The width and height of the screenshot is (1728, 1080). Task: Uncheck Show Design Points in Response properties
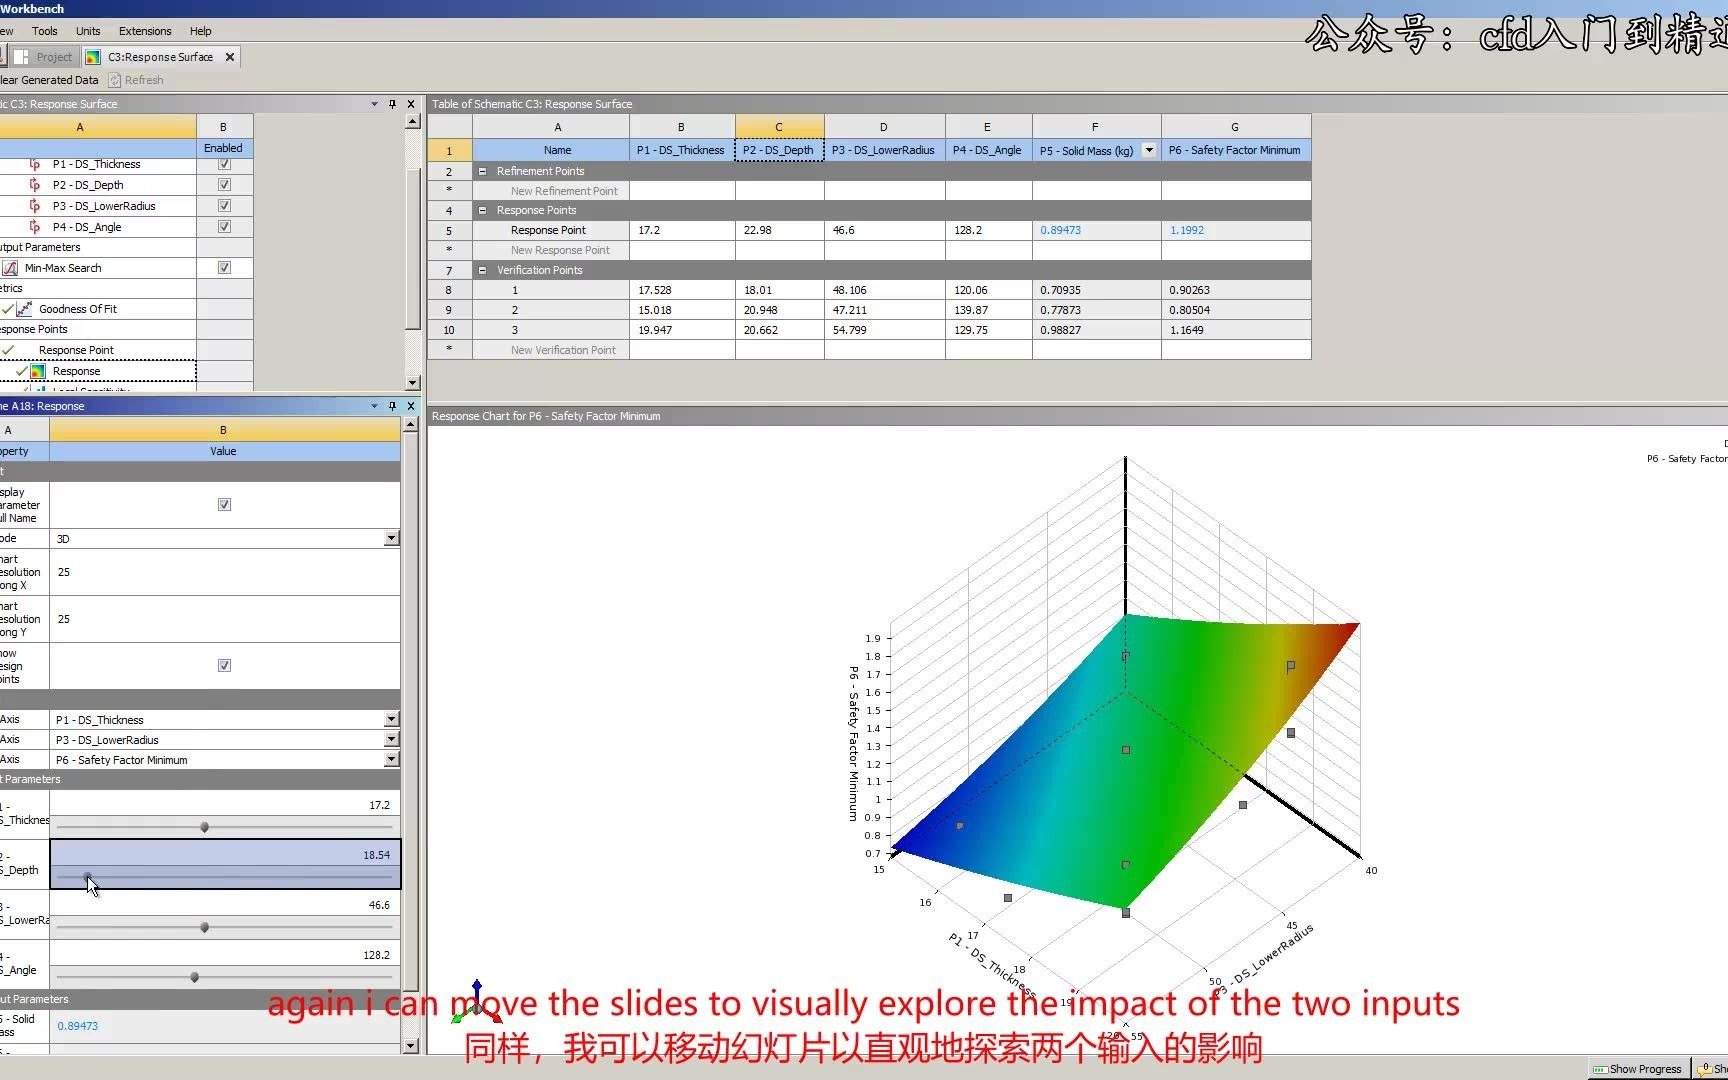pos(224,664)
